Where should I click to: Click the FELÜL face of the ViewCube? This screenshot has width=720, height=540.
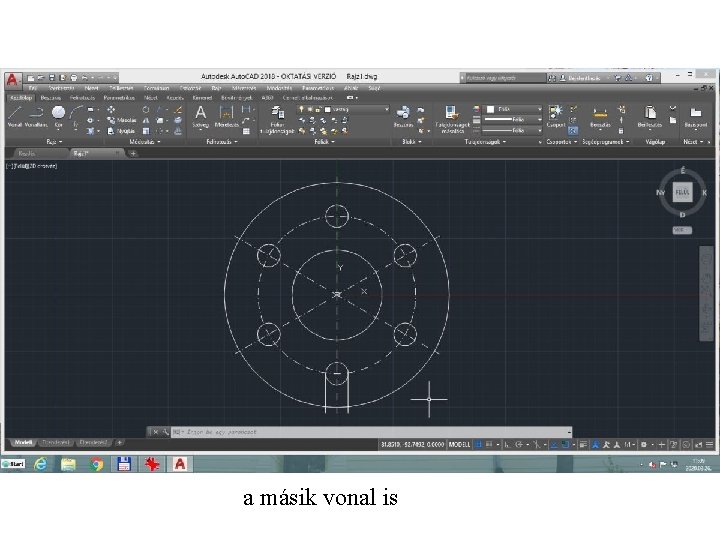point(682,192)
